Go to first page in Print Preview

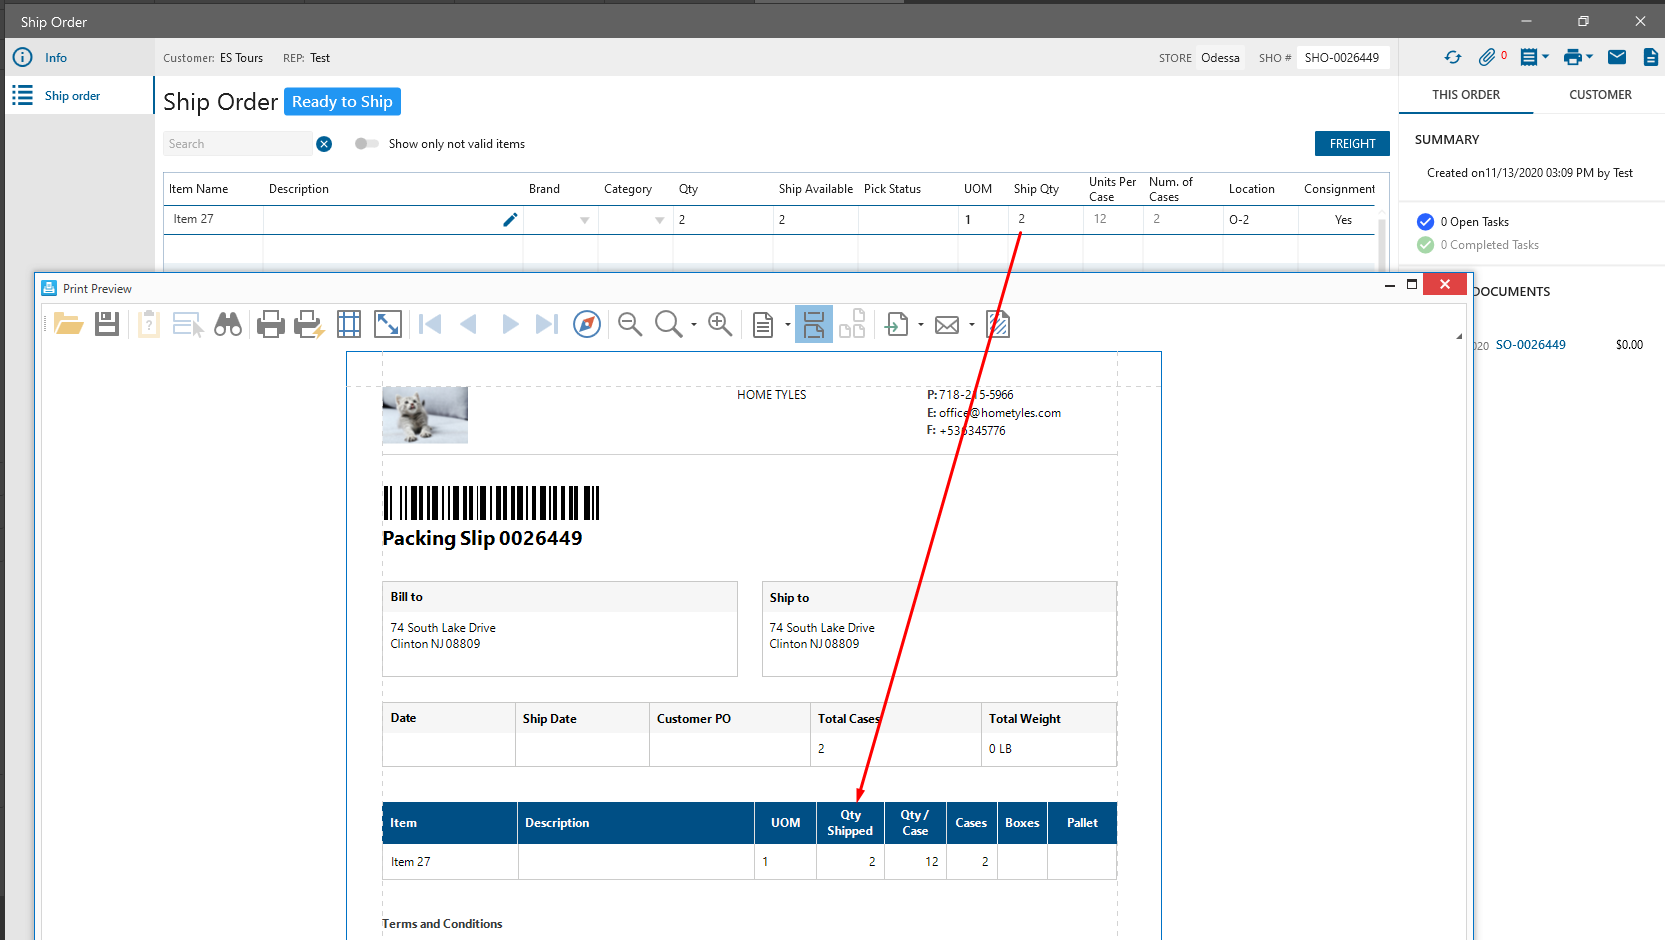click(430, 324)
